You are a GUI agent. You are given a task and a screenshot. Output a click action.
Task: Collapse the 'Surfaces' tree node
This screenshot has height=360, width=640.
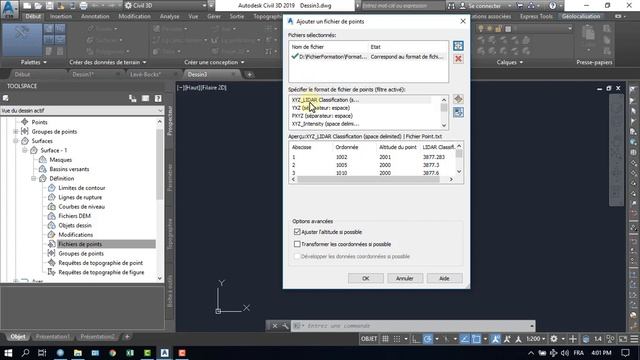[16, 141]
